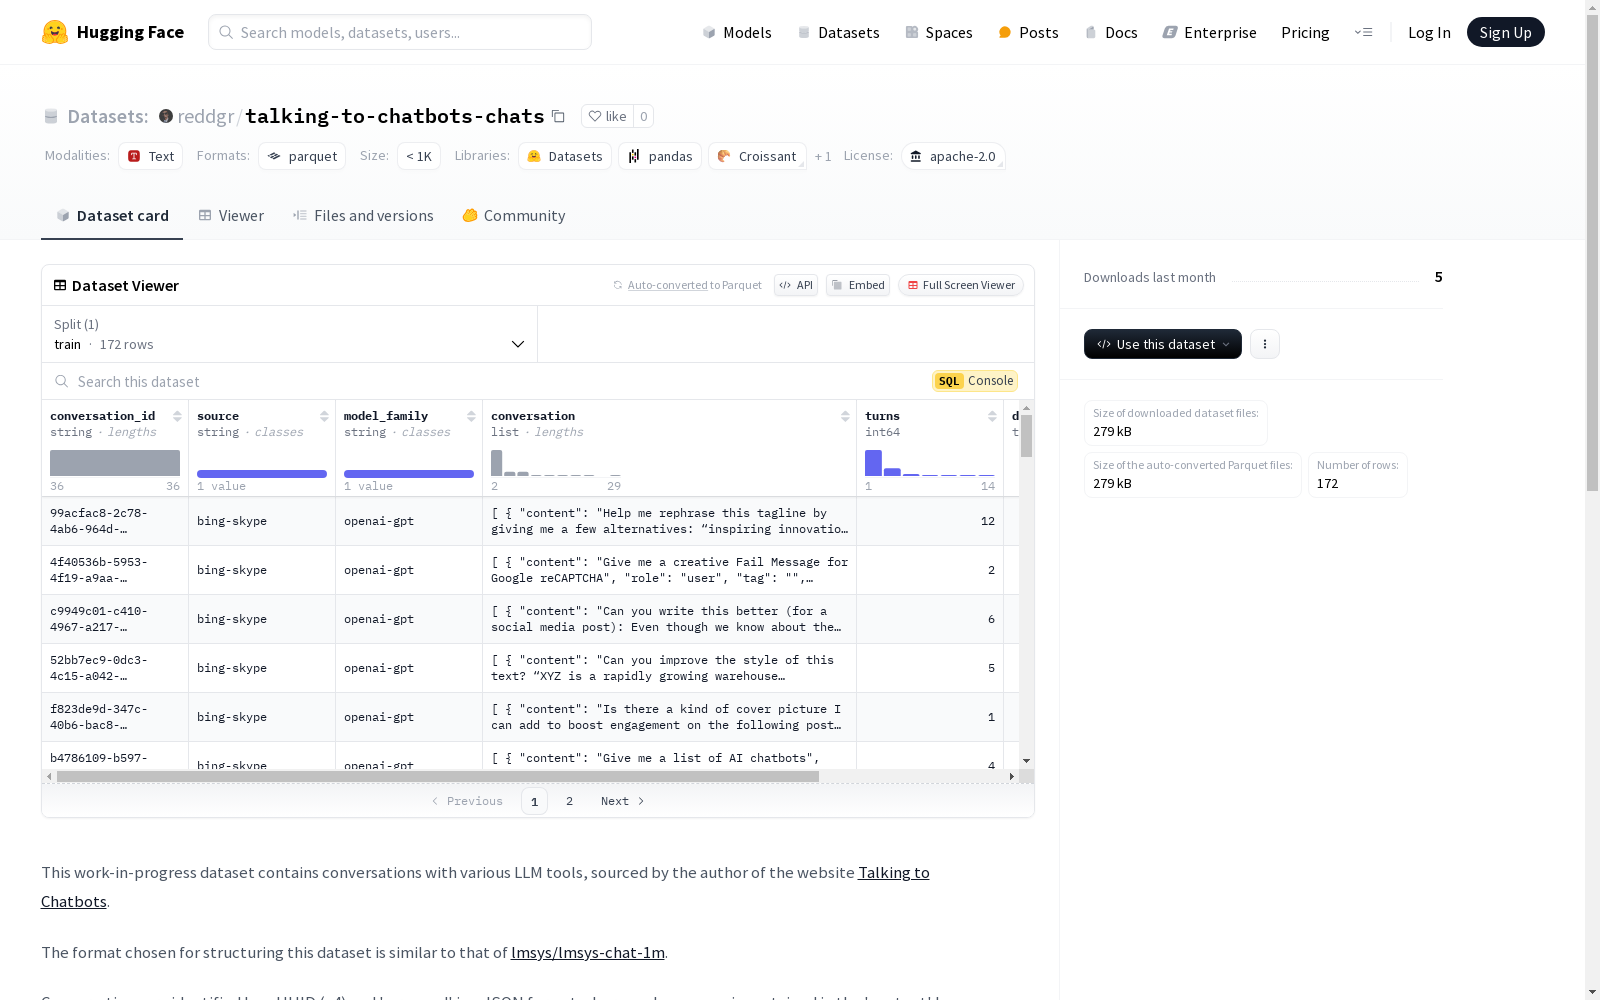
Task: Open the apache-2.0 license tag
Action: [x=953, y=156]
